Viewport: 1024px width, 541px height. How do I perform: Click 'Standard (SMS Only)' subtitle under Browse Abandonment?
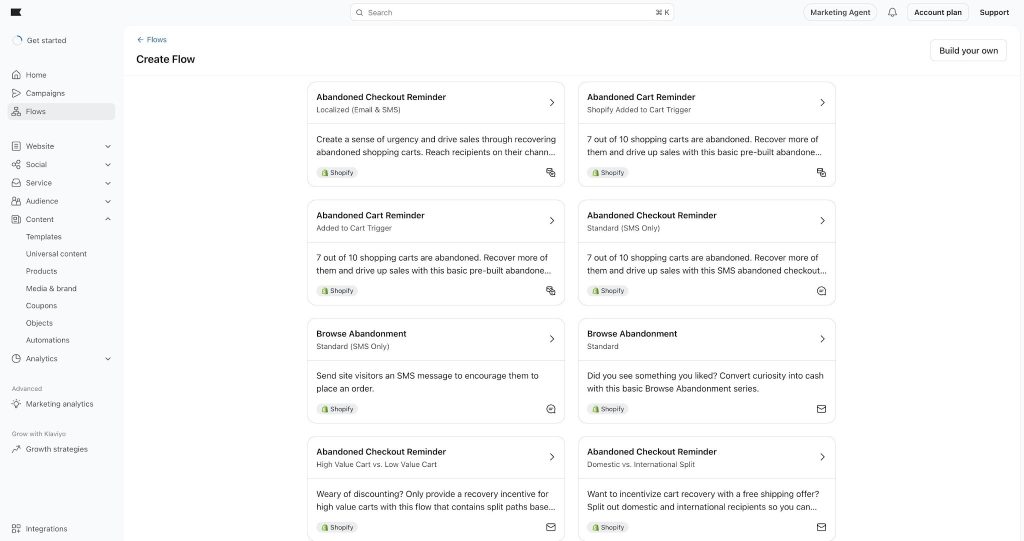[x=353, y=346]
